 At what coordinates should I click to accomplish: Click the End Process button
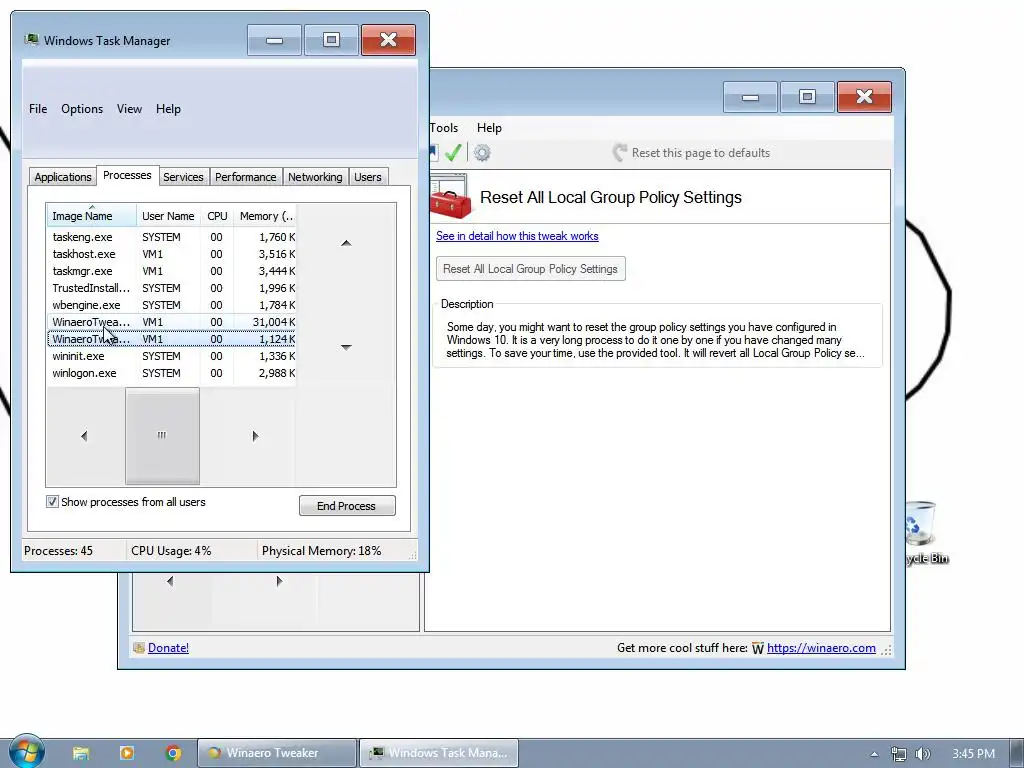coord(347,505)
